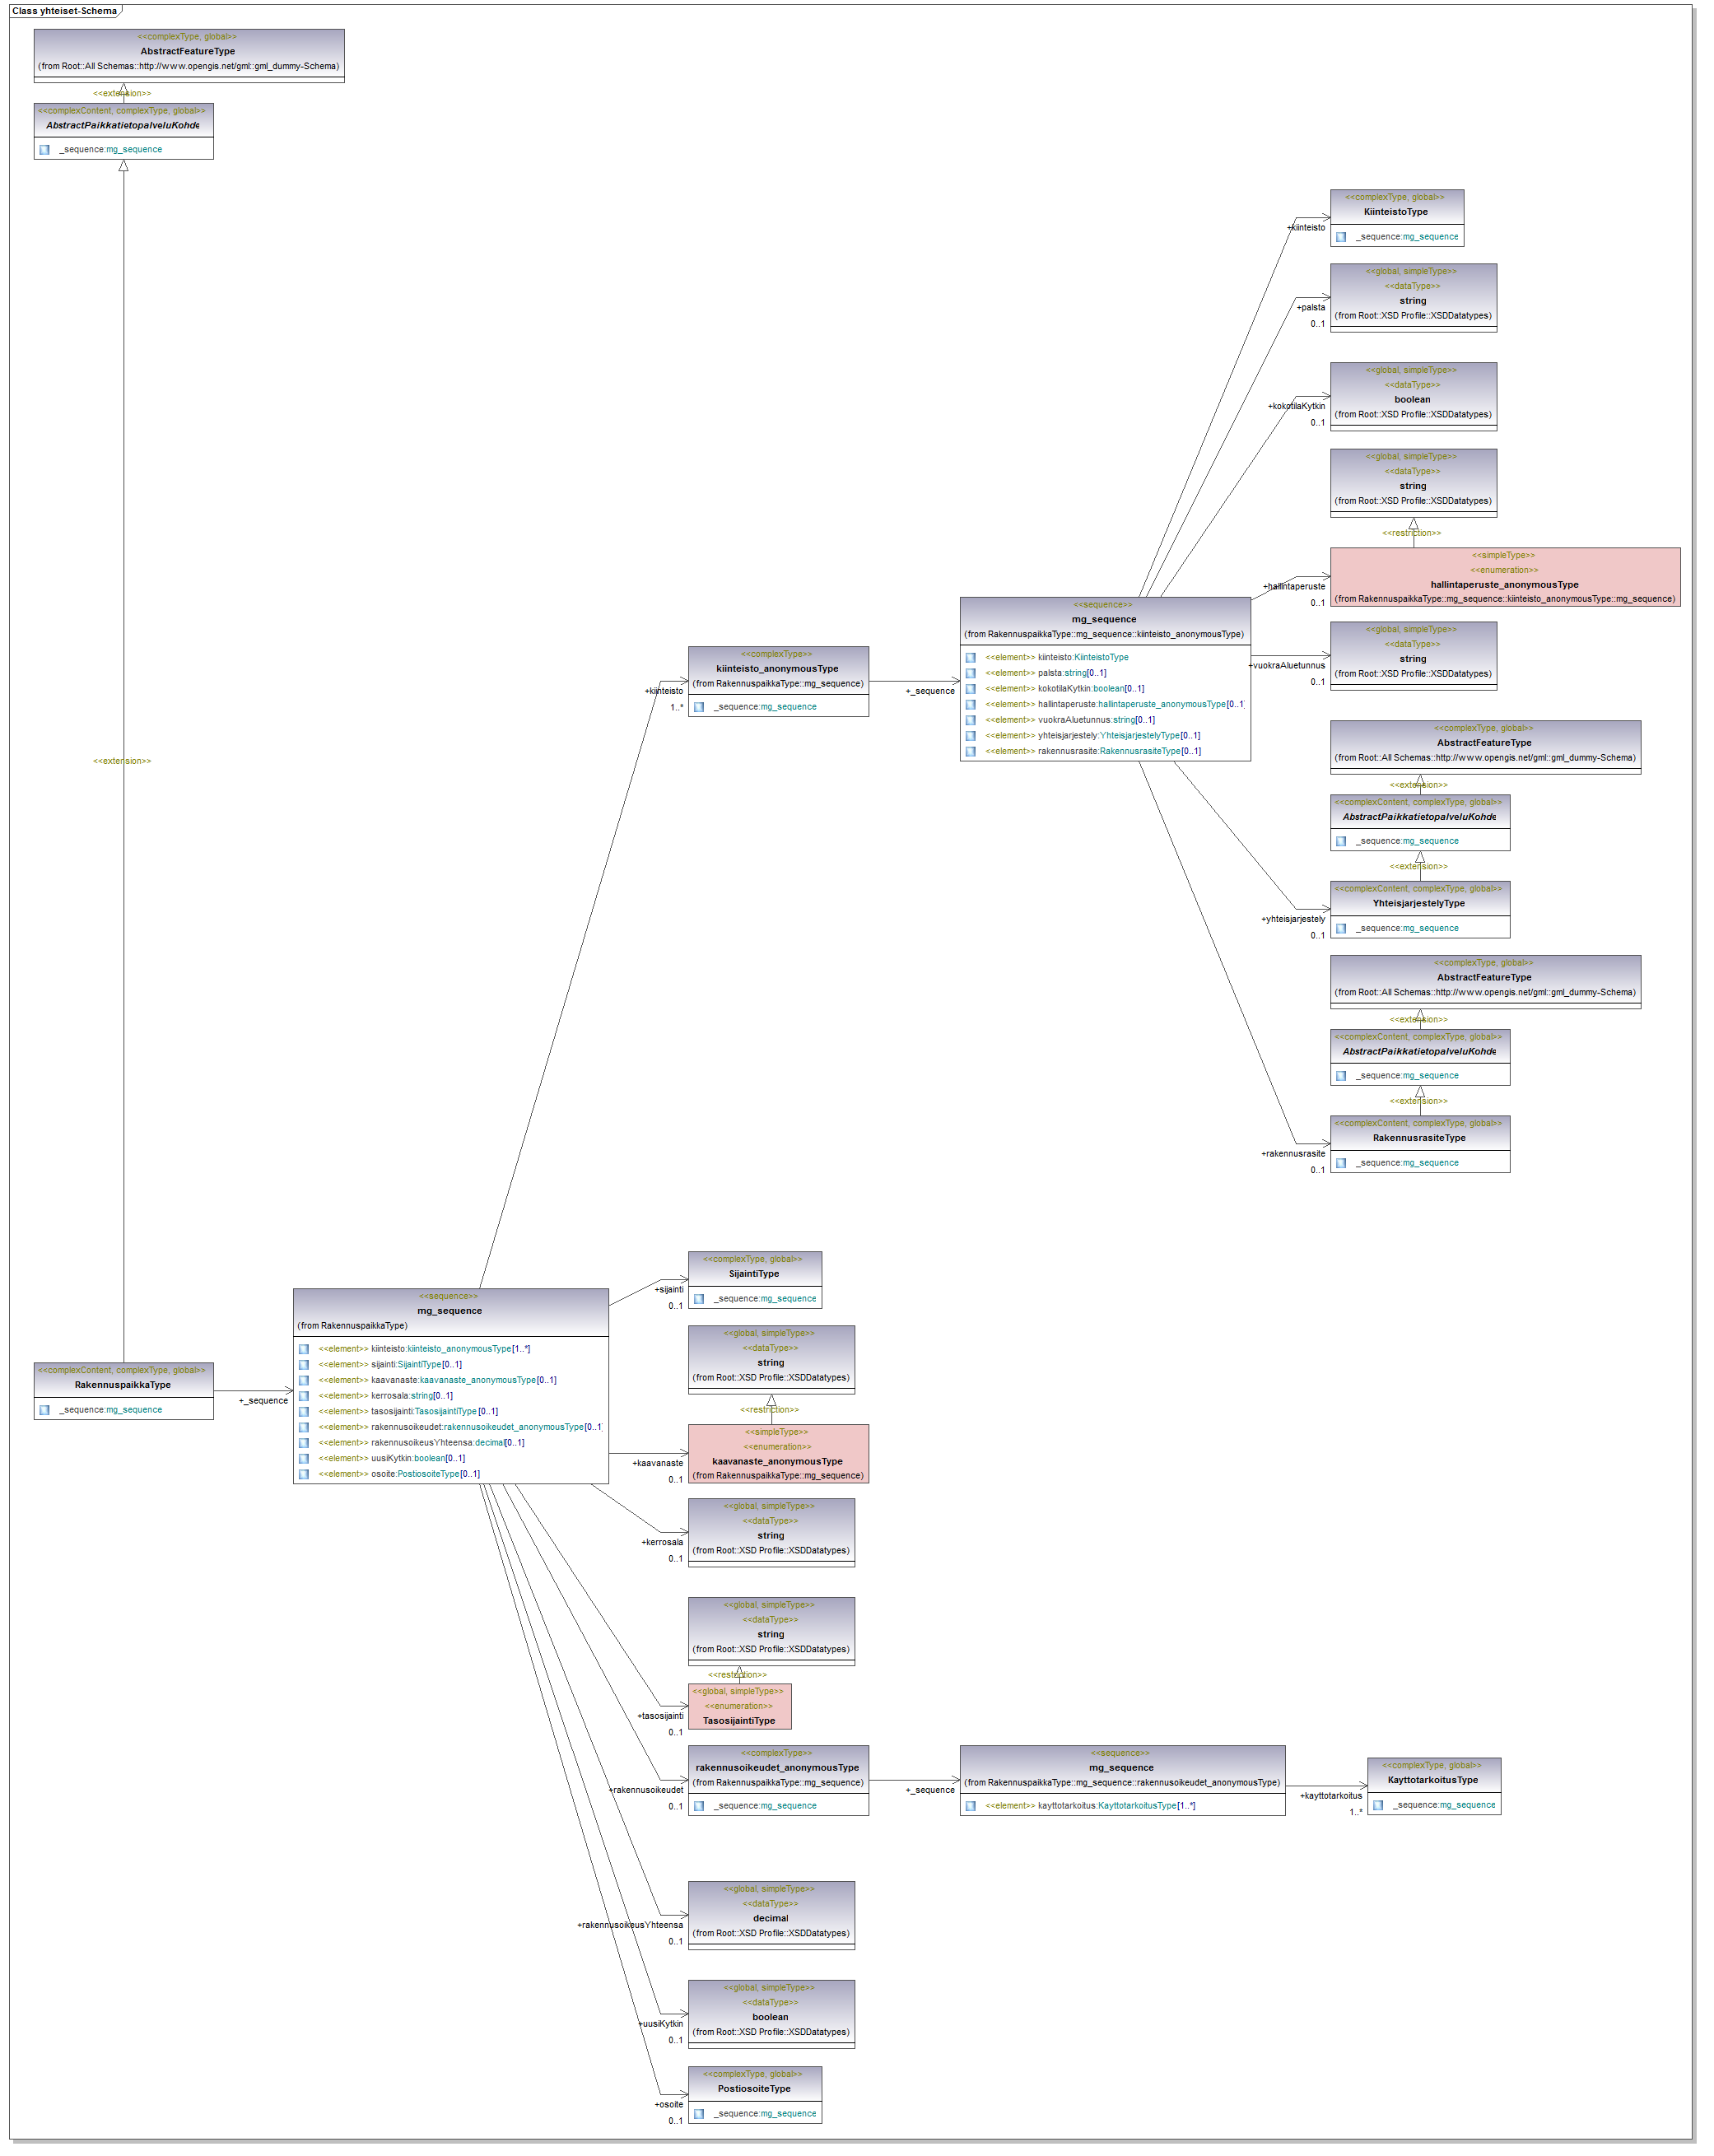Click the icon beside rakennusrasite:RakennusrasiteType element
Viewport: 1714px width, 2156px height.
970,751
